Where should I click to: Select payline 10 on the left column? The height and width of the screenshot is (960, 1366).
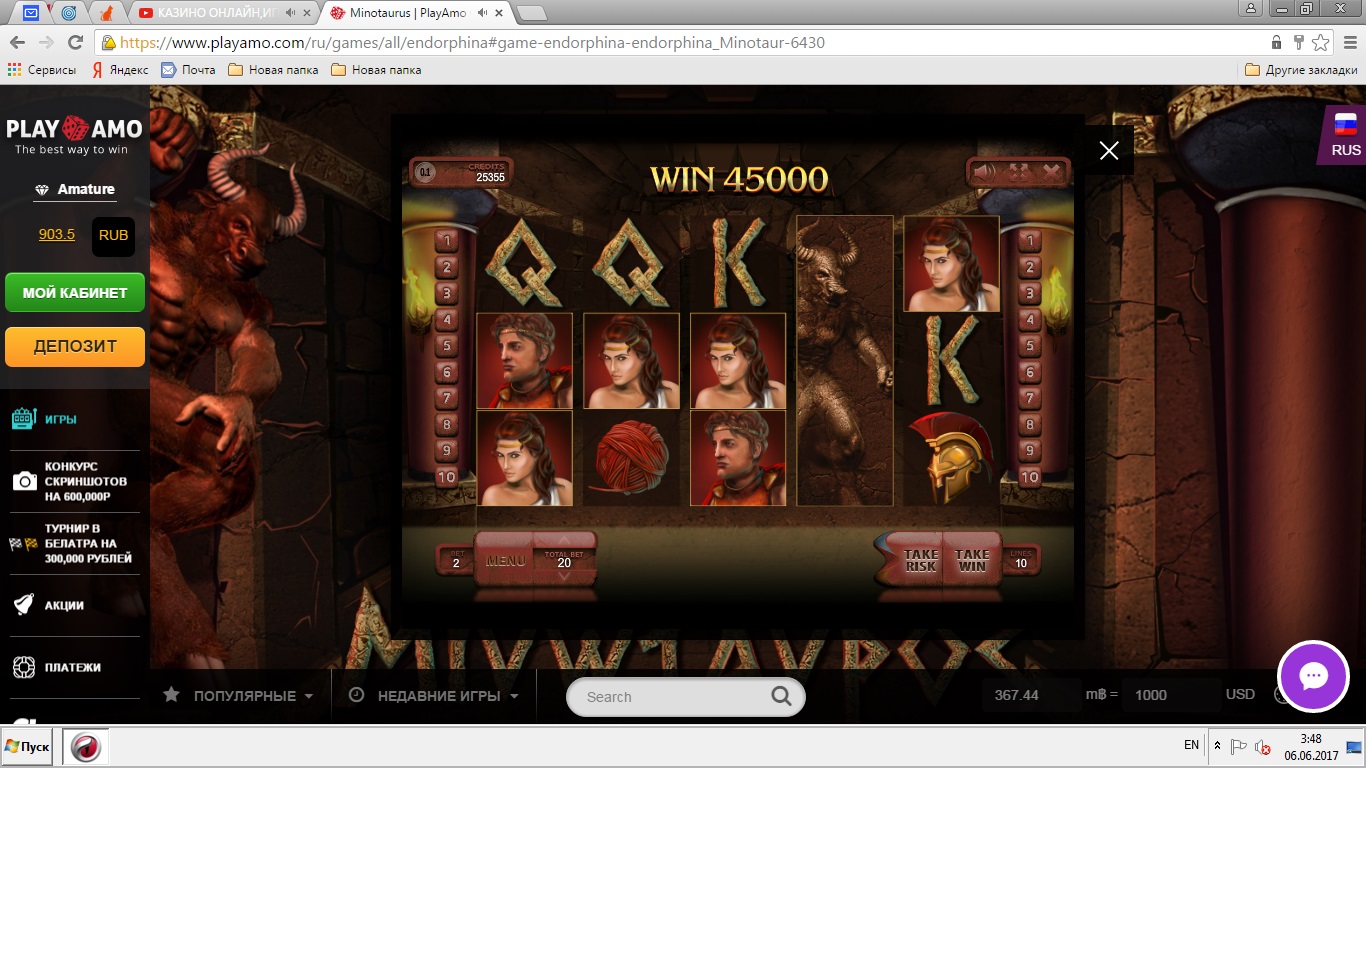447,477
